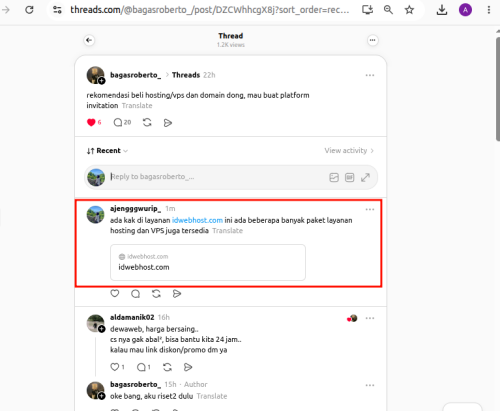The image size is (500, 411).
Task: Open more options on bagasroberto_ 15h reply
Action: [370, 385]
